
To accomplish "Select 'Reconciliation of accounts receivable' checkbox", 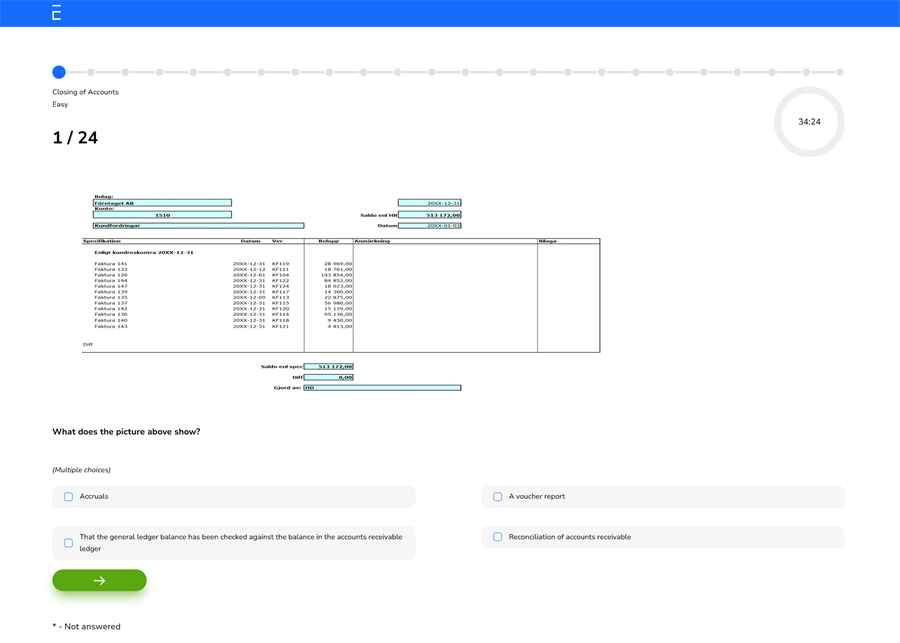I will (497, 537).
